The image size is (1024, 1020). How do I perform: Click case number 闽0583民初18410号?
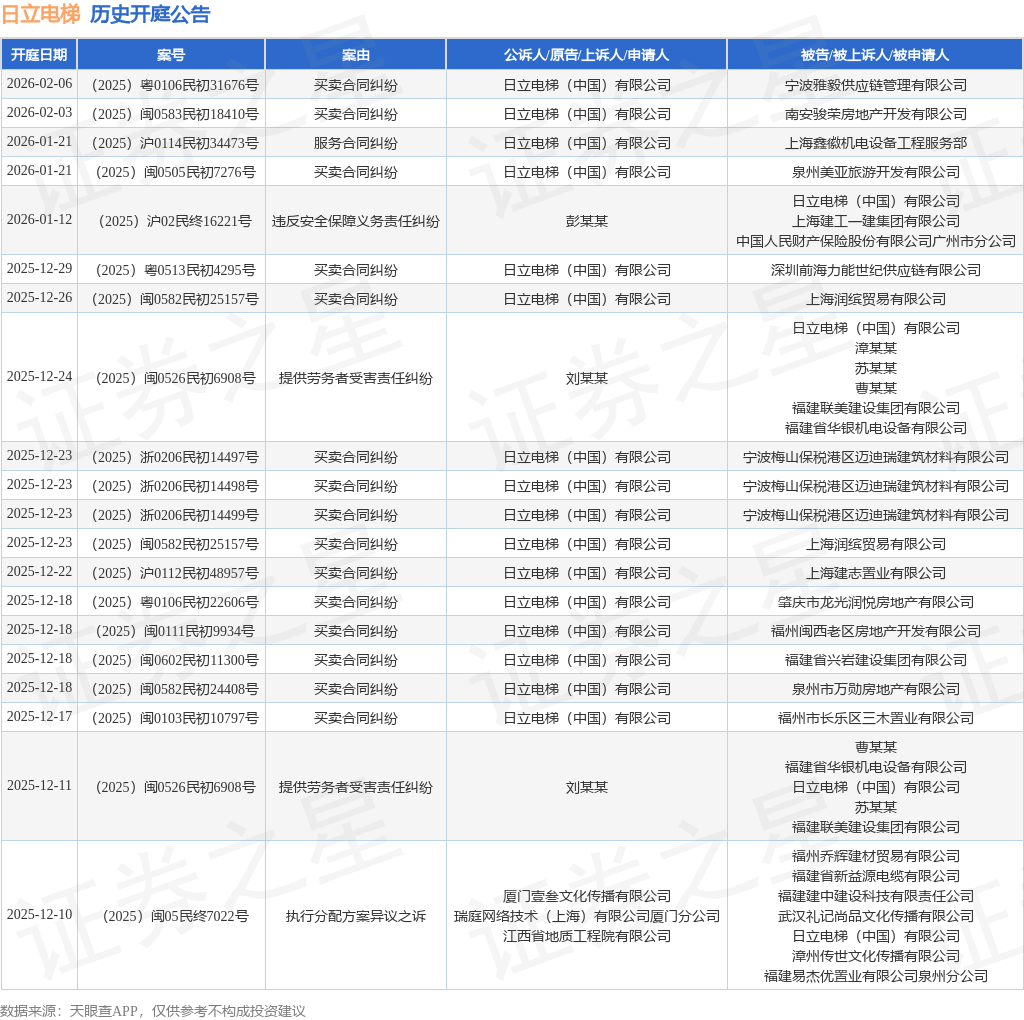(x=199, y=114)
